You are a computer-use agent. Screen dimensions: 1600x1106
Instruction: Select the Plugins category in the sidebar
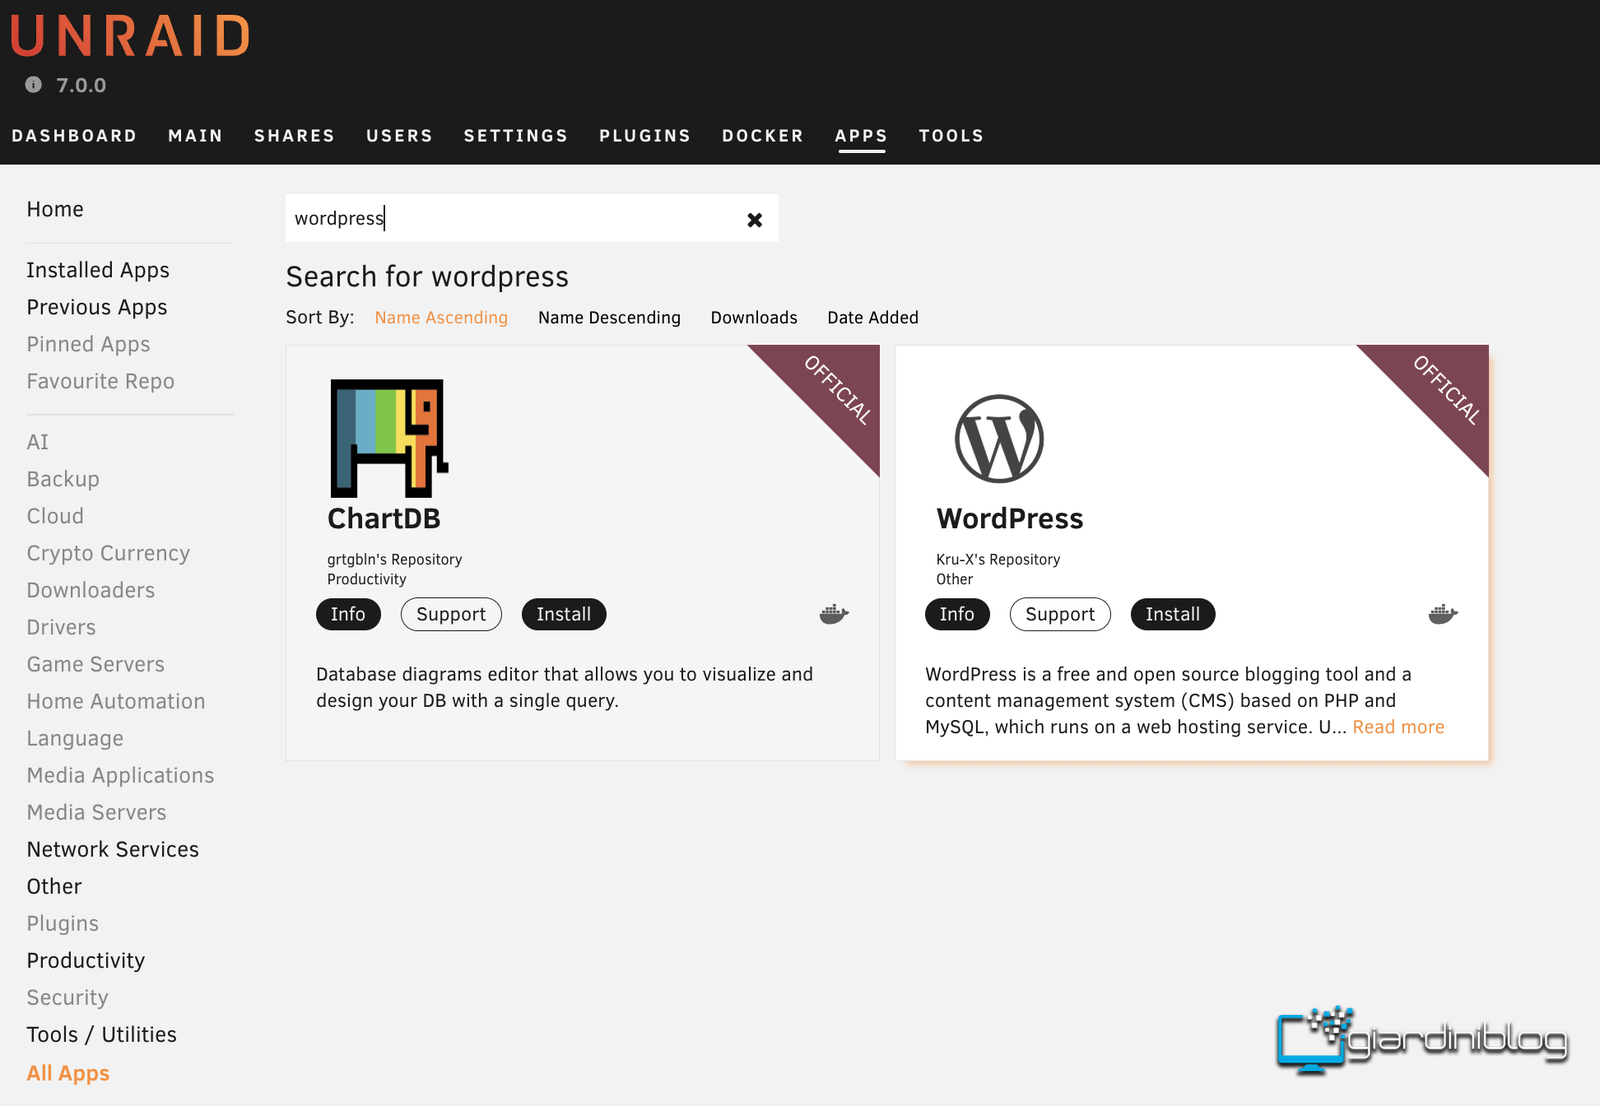pos(63,924)
